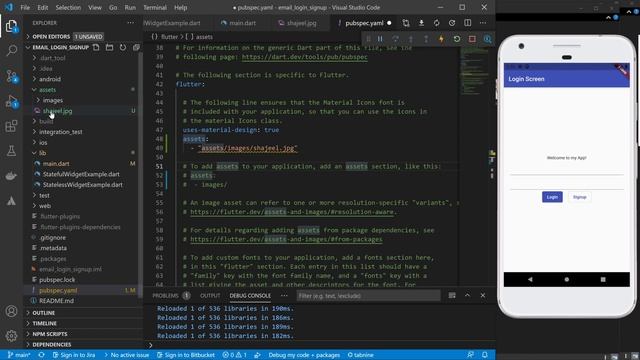Collapse the assets folder

(x=47, y=89)
